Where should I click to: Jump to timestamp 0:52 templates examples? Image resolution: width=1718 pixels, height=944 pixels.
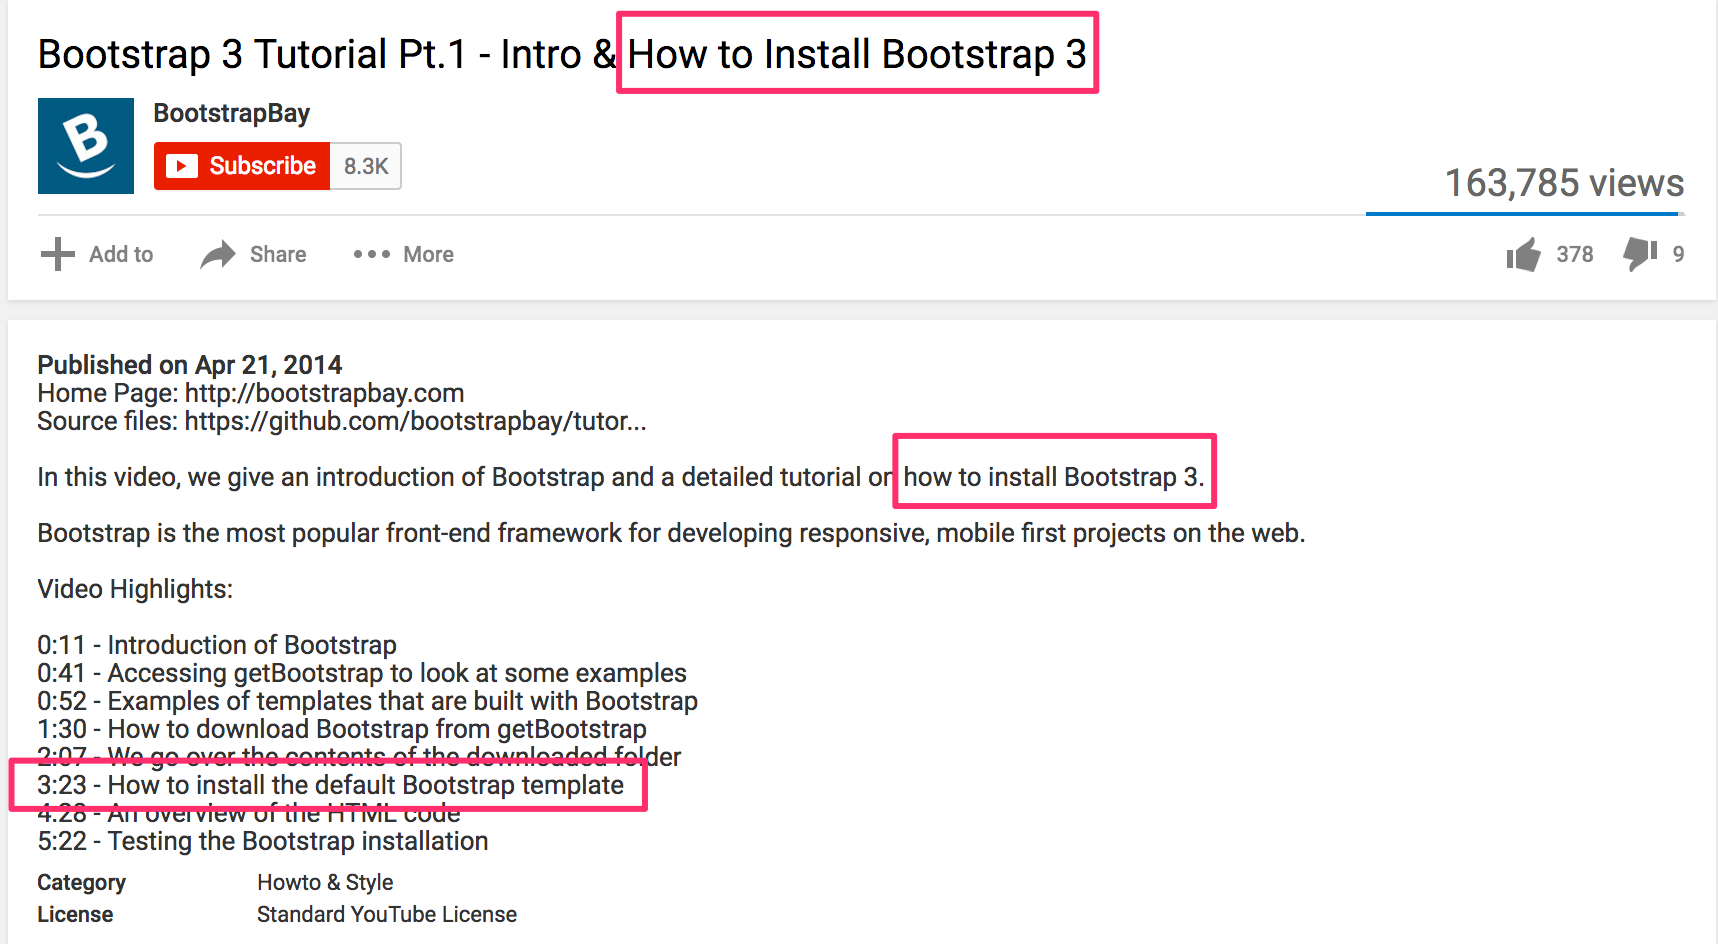[x=61, y=701]
